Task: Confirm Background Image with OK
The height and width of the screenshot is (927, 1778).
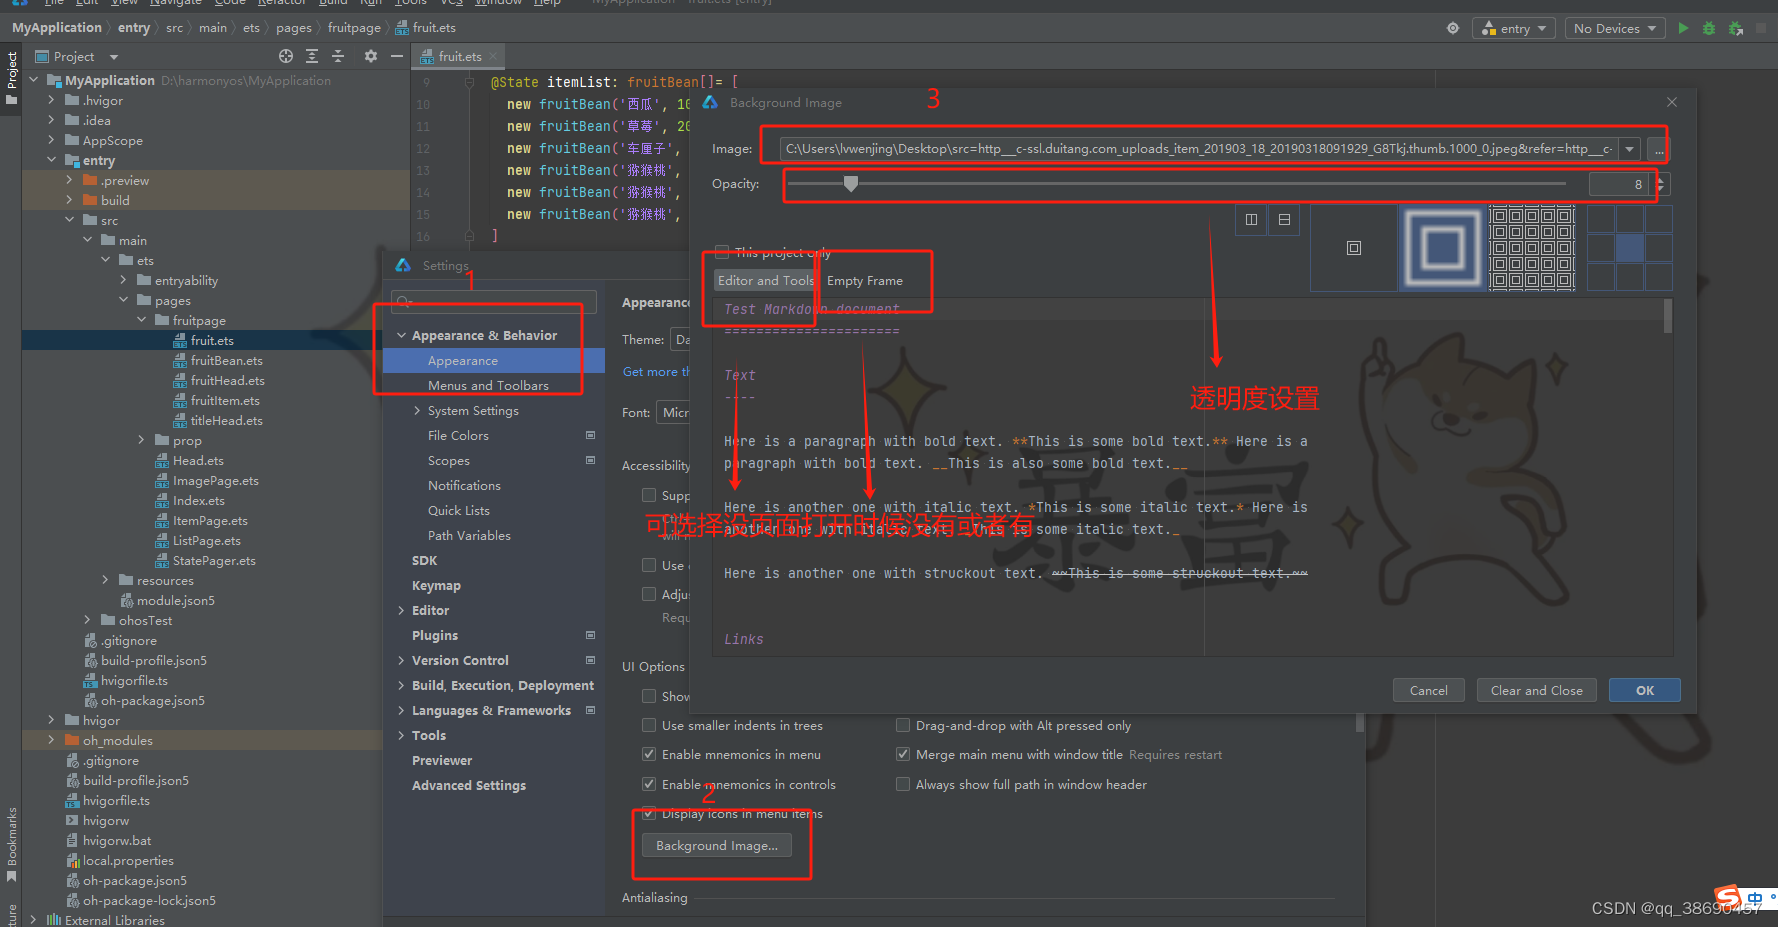Action: click(1644, 690)
